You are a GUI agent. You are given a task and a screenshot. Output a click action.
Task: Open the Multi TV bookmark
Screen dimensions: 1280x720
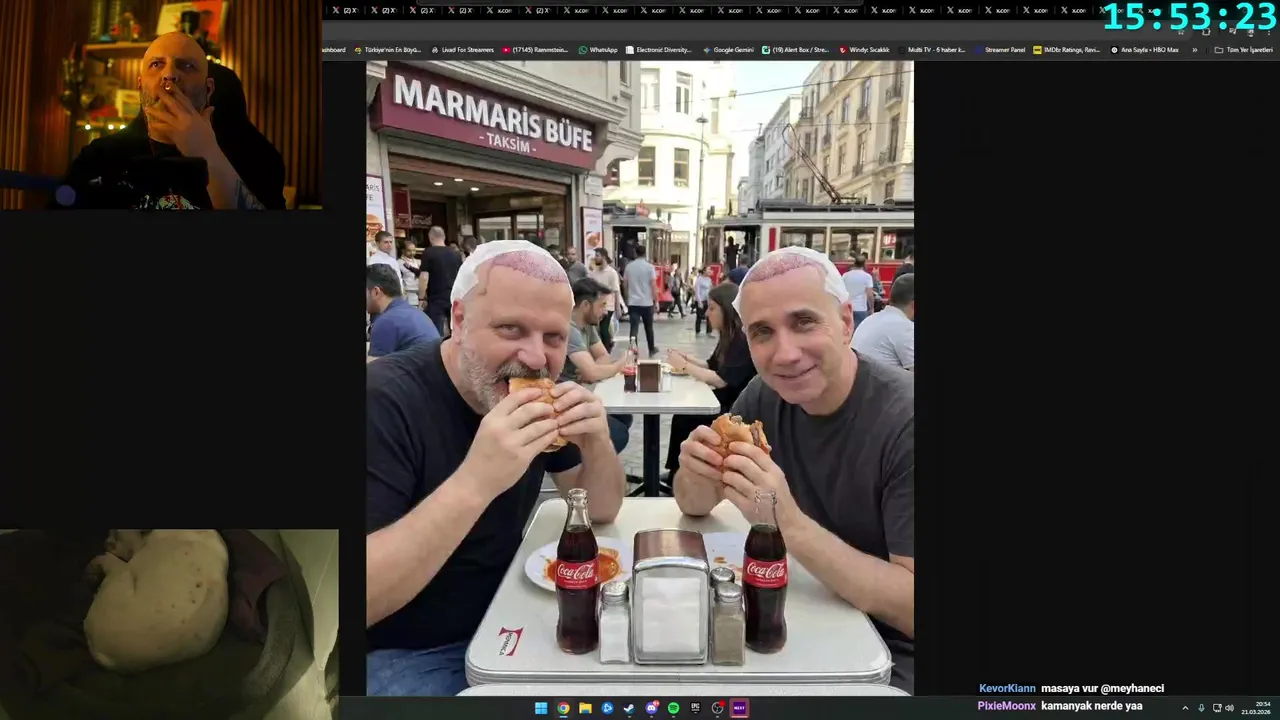click(x=932, y=49)
